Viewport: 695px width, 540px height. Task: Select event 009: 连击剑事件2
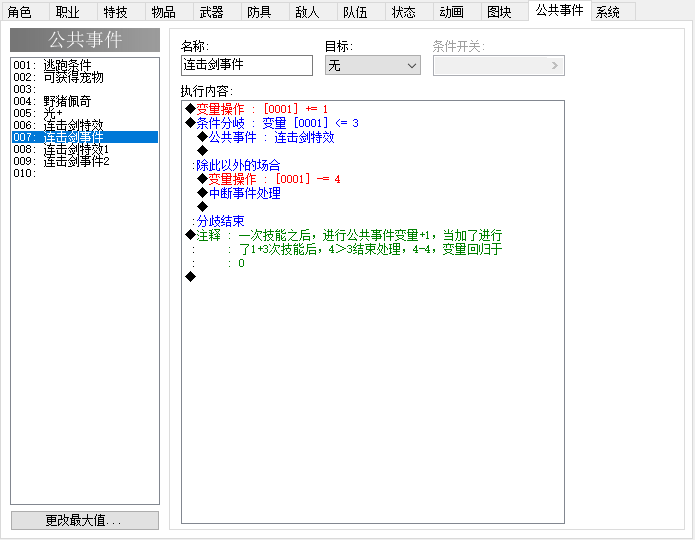click(85, 161)
